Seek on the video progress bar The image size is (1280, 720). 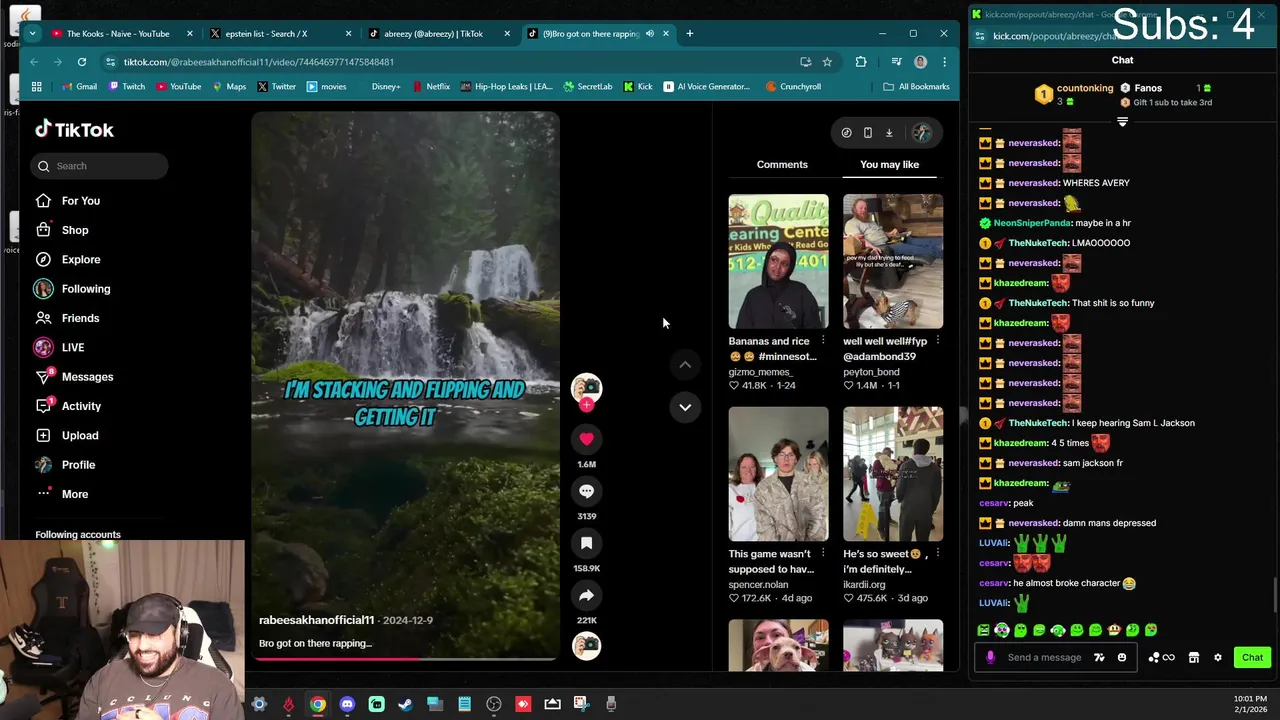pos(405,658)
